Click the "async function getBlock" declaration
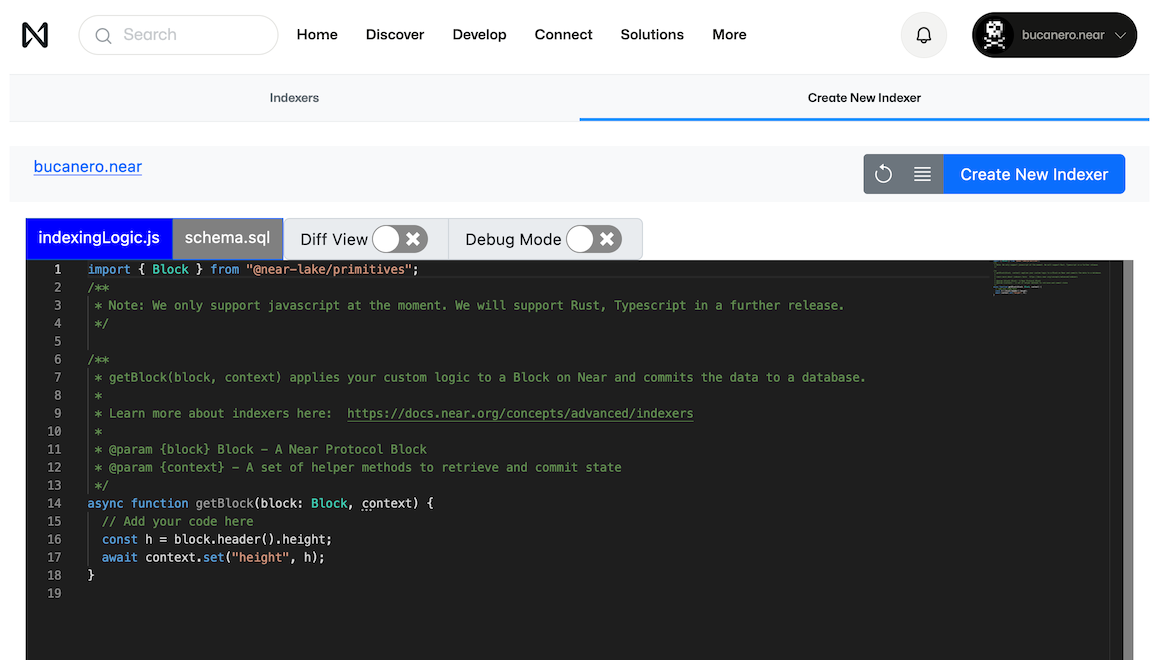The height and width of the screenshot is (660, 1166). (x=260, y=503)
